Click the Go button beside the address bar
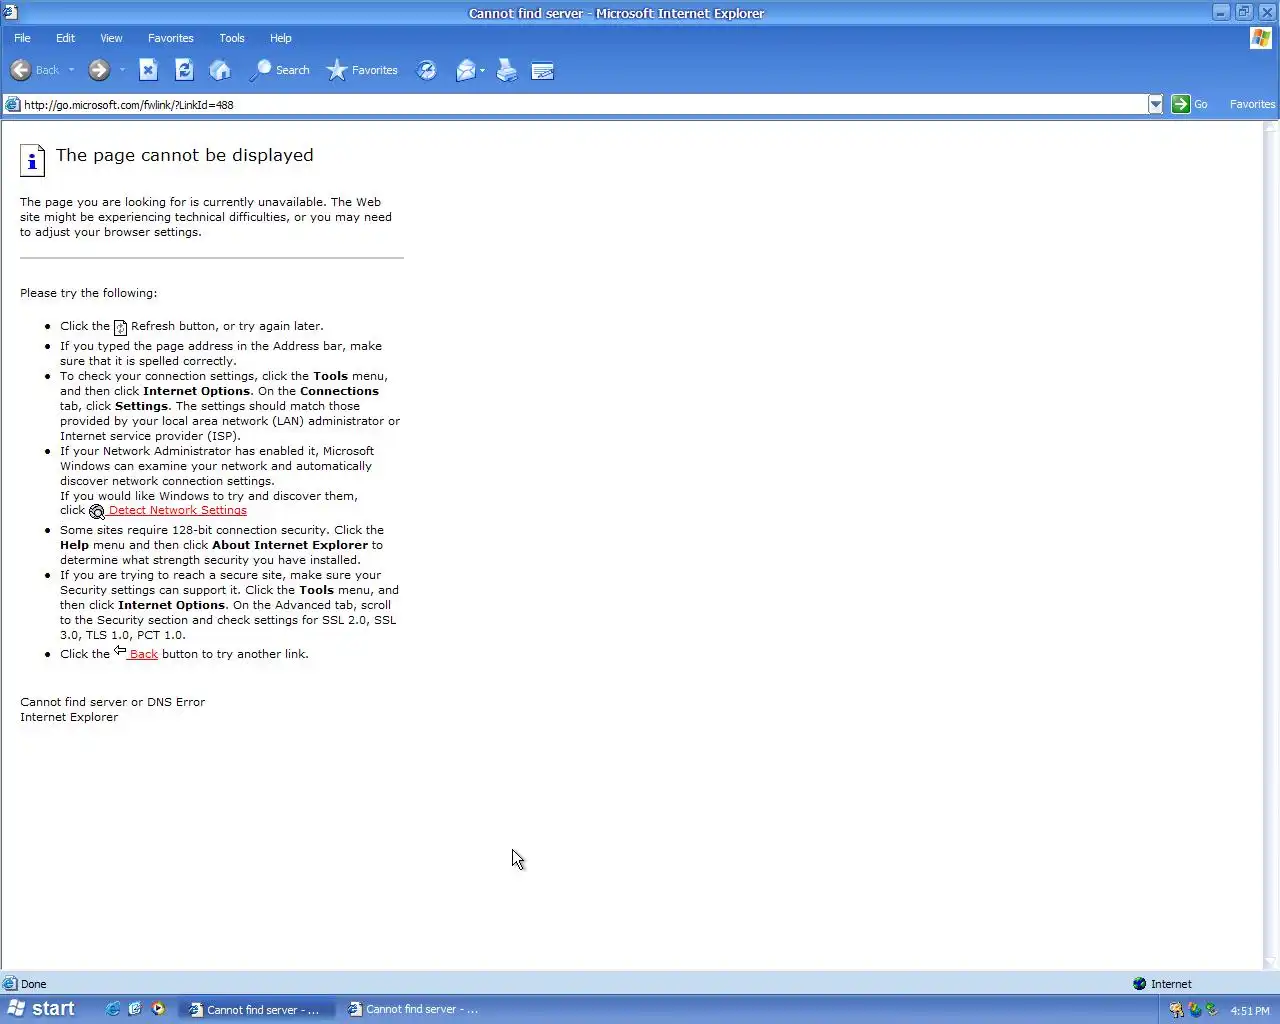The width and height of the screenshot is (1280, 1024). tap(1190, 104)
